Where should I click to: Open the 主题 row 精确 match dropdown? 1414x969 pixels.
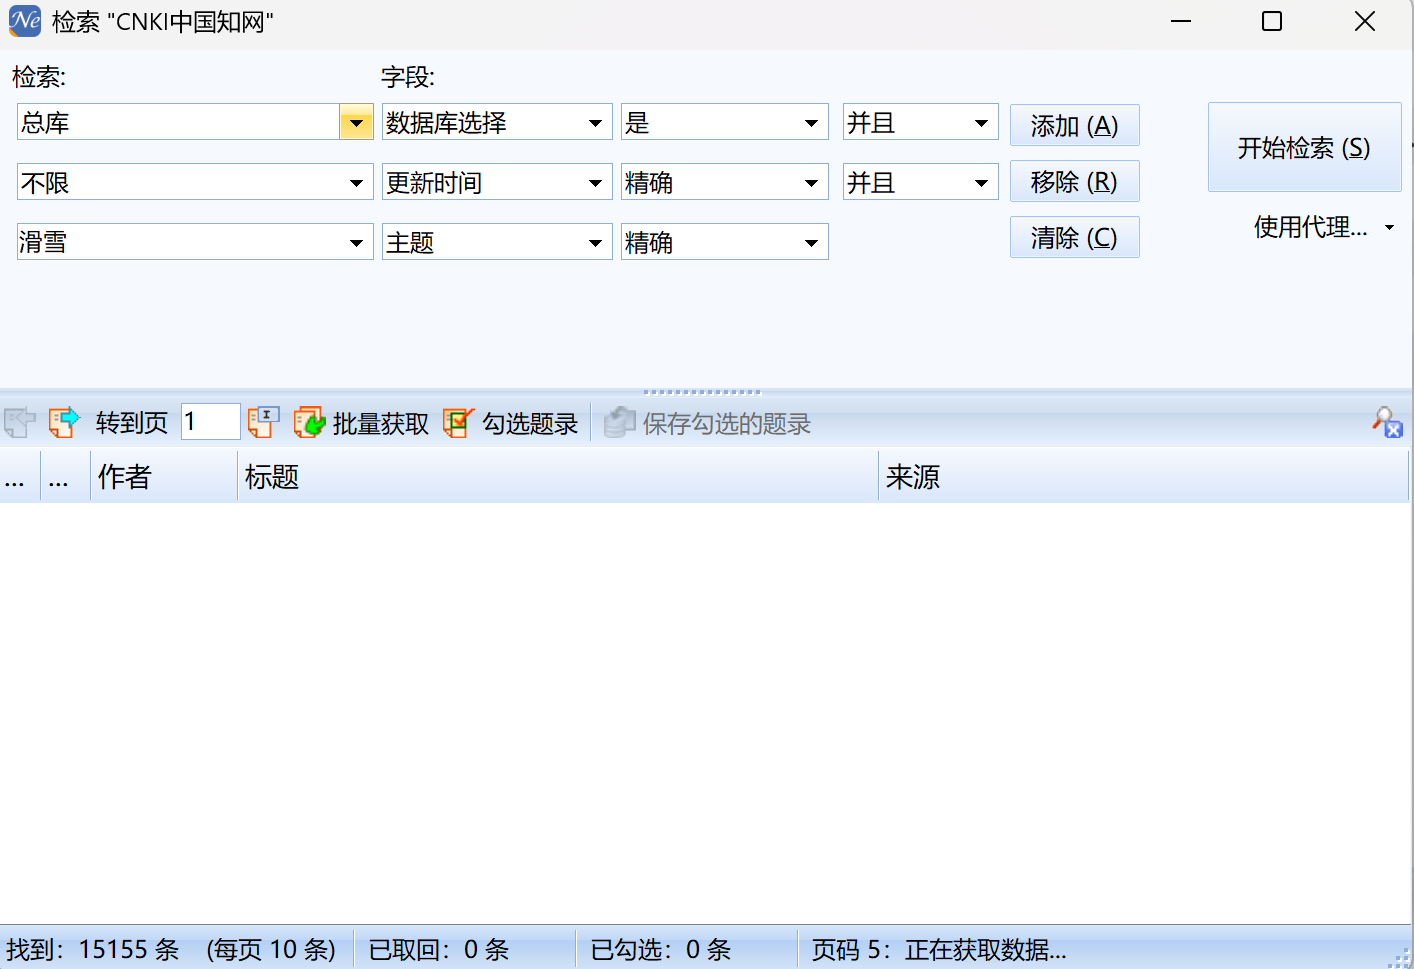(811, 243)
